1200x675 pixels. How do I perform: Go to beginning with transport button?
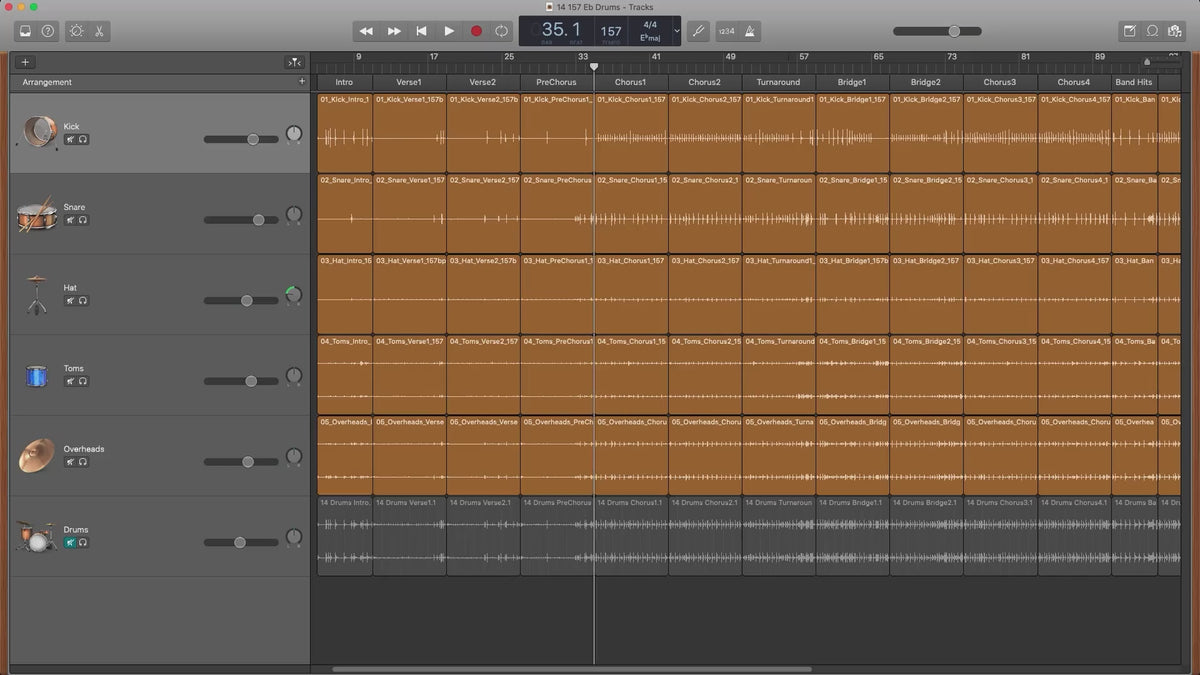coord(421,31)
